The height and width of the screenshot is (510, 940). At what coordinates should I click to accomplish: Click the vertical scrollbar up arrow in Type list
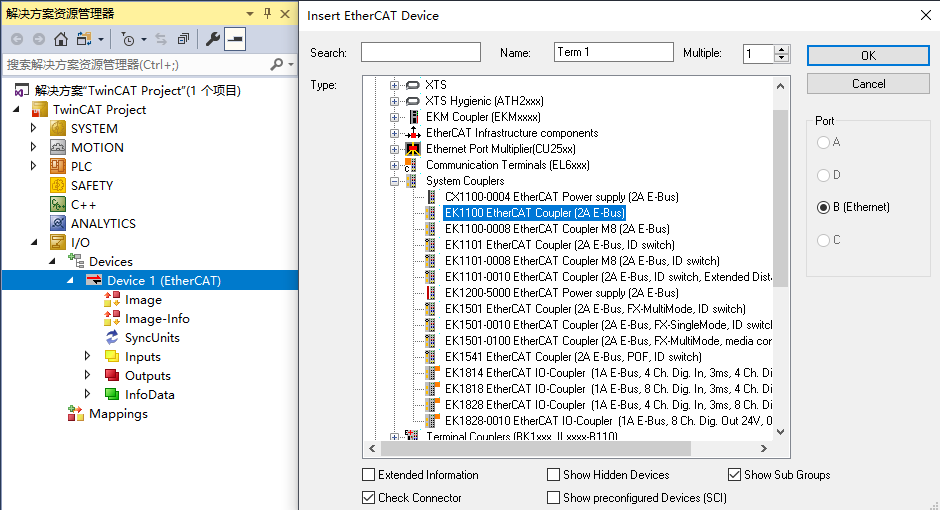[x=781, y=86]
